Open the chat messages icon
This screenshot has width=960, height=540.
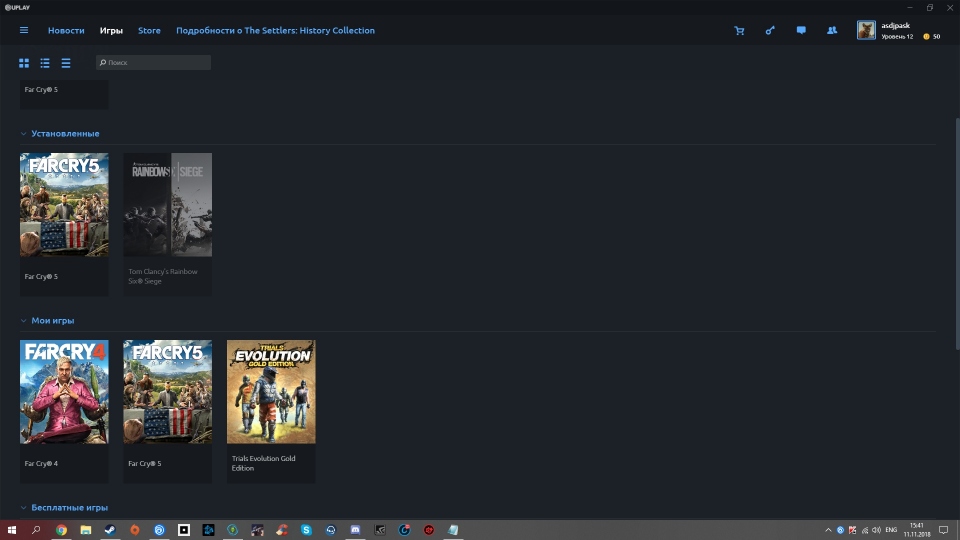click(801, 31)
